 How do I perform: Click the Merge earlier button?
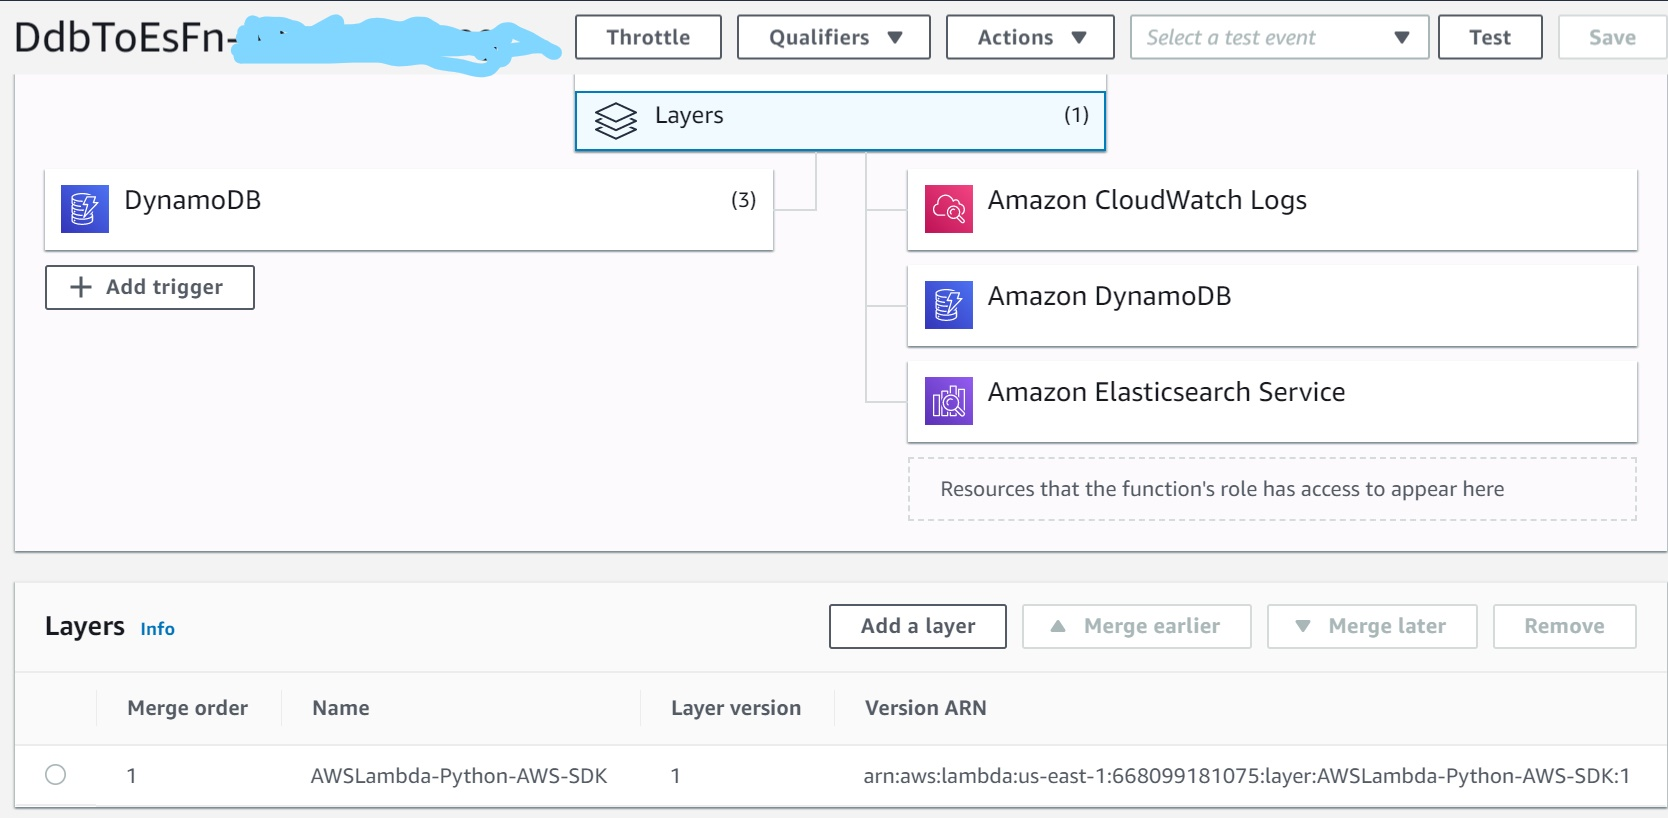[x=1136, y=626]
